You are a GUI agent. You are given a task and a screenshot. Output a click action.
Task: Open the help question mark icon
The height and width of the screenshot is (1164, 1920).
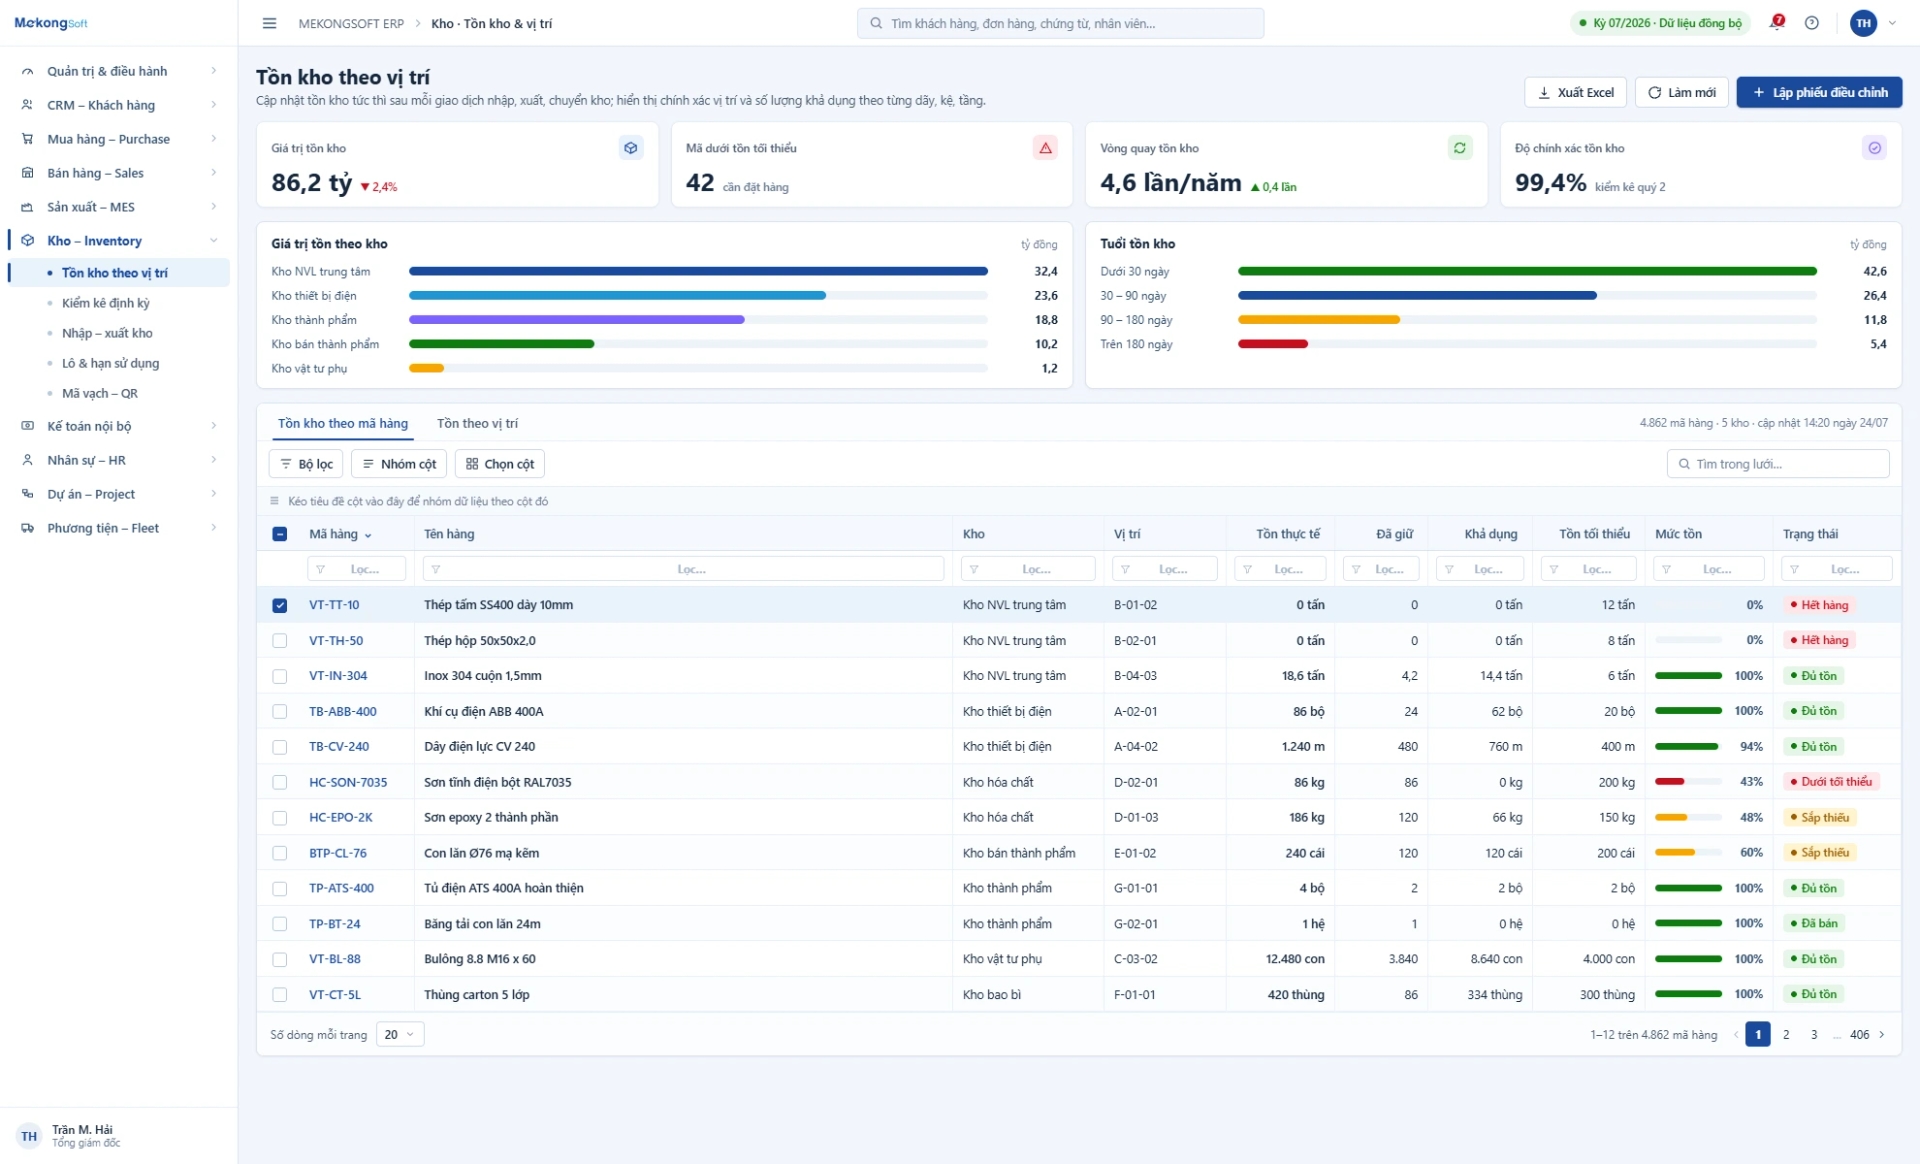pyautogui.click(x=1811, y=23)
